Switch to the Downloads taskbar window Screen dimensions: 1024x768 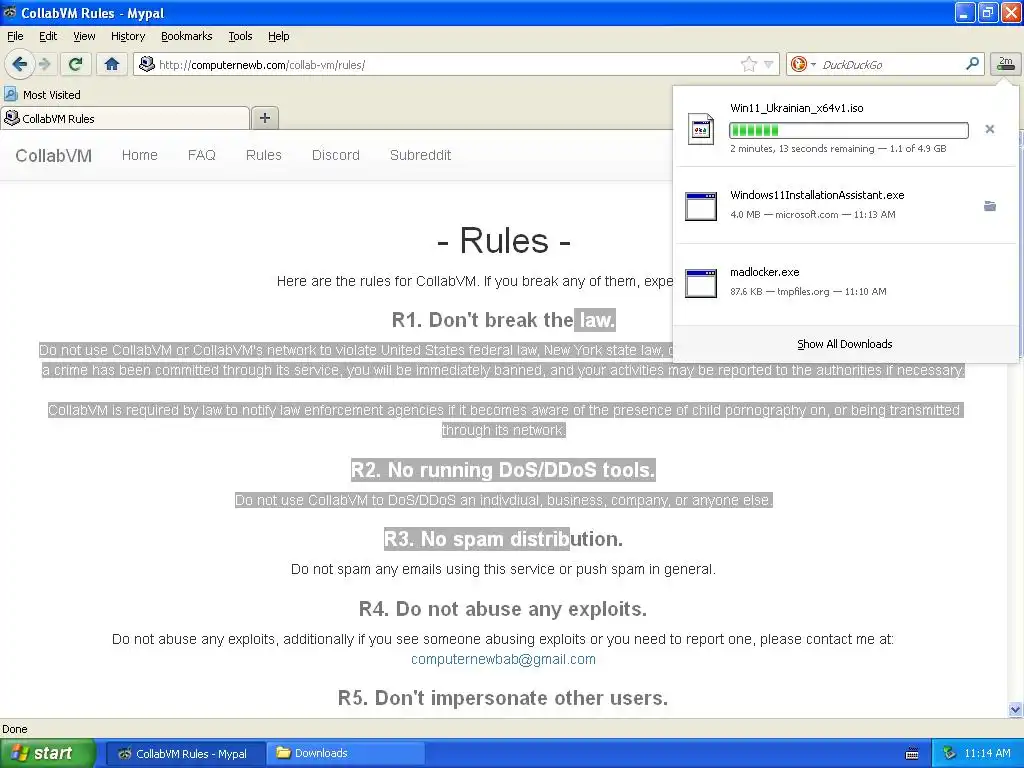346,754
